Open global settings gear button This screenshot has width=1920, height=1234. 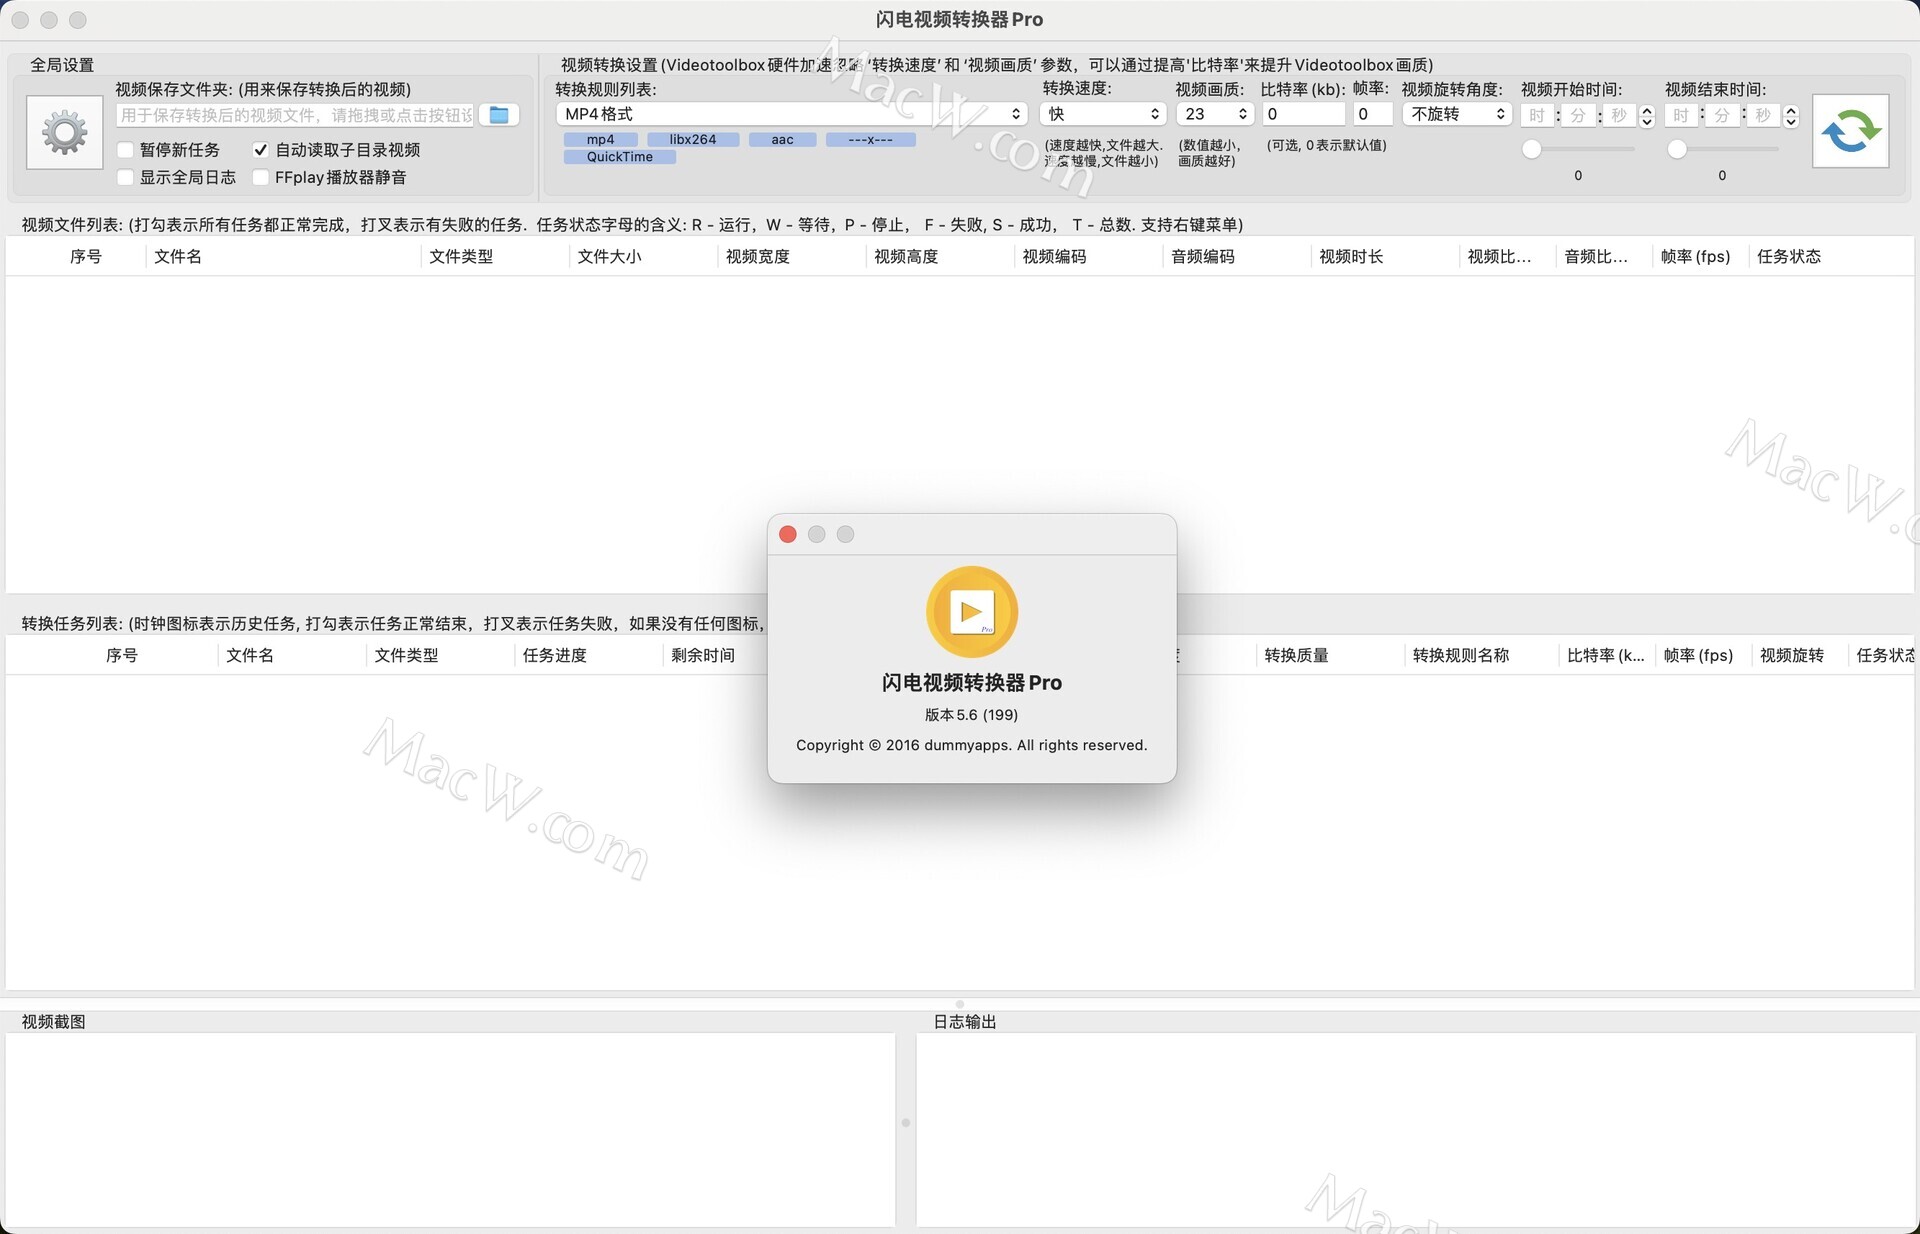click(65, 132)
